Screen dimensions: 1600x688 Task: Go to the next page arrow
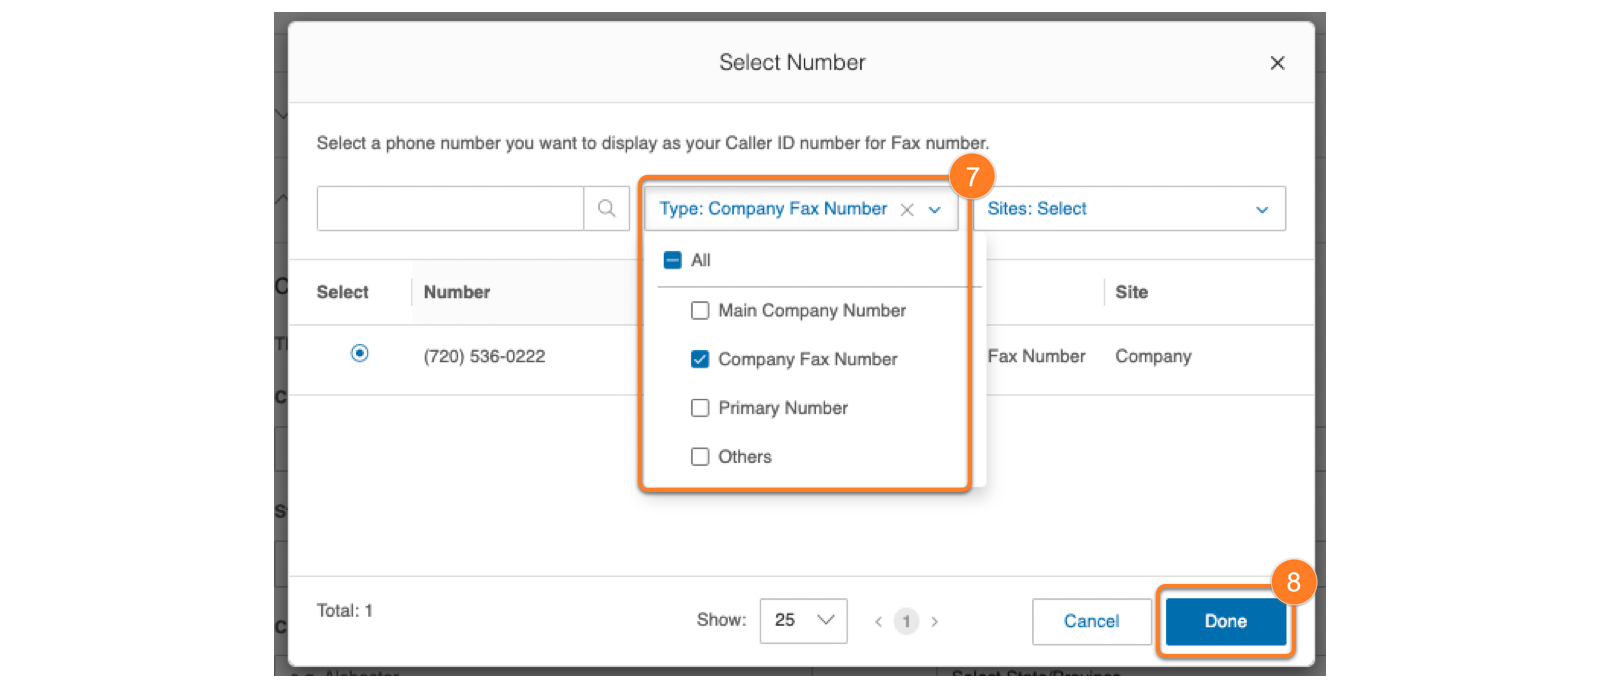tap(935, 621)
